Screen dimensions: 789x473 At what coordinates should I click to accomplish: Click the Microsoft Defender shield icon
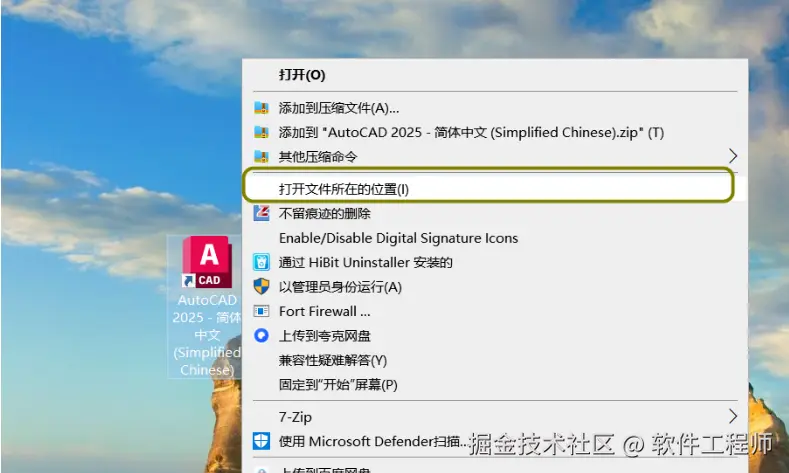coord(261,441)
